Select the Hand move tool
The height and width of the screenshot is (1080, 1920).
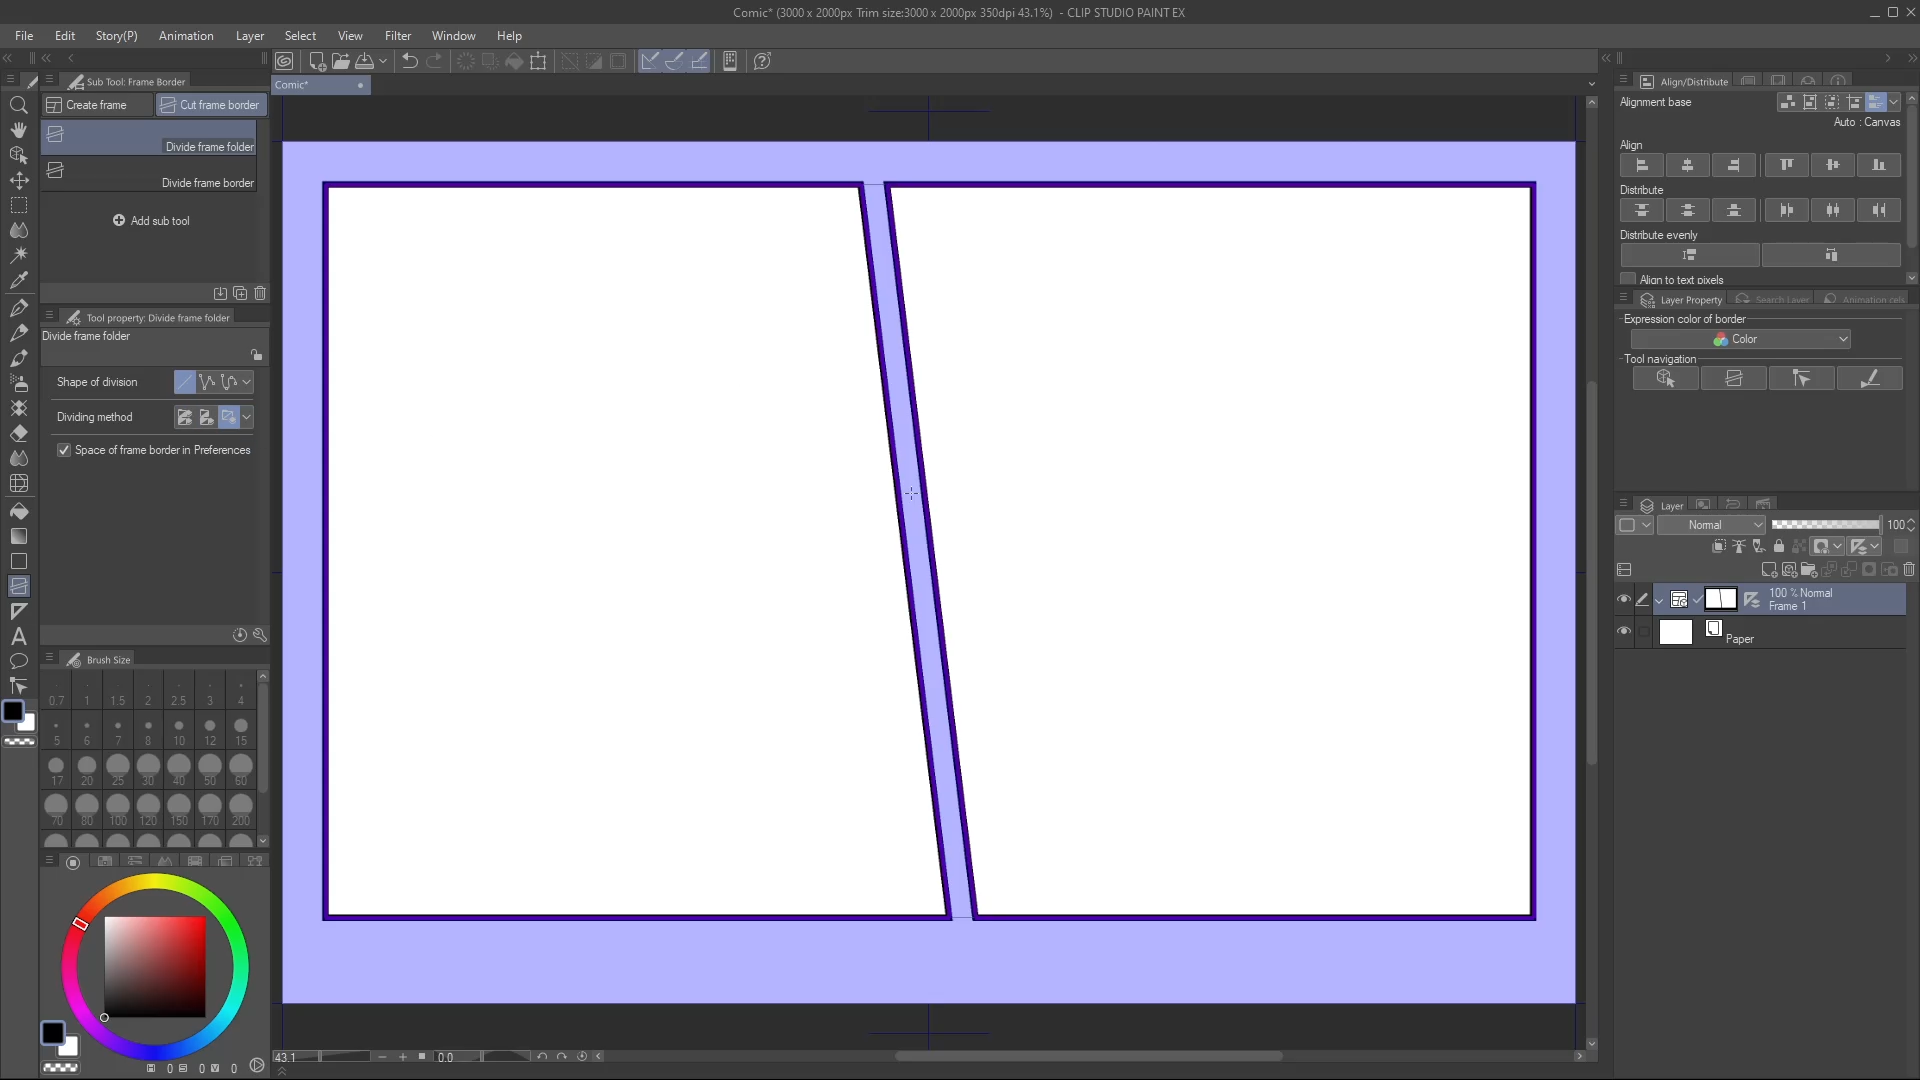point(18,130)
